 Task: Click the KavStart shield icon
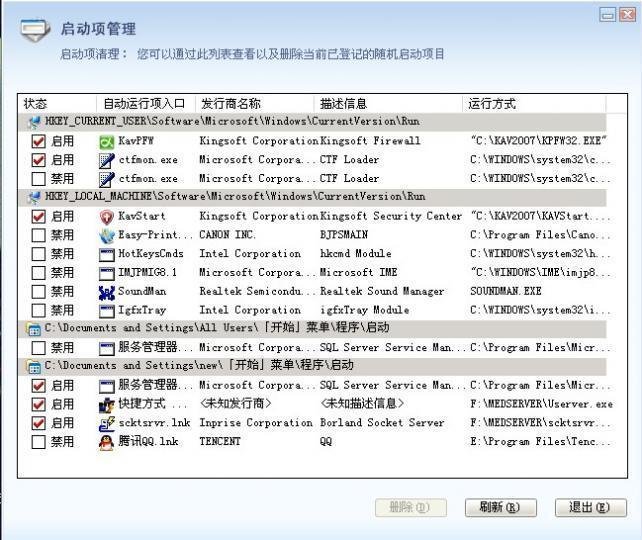[x=106, y=217]
